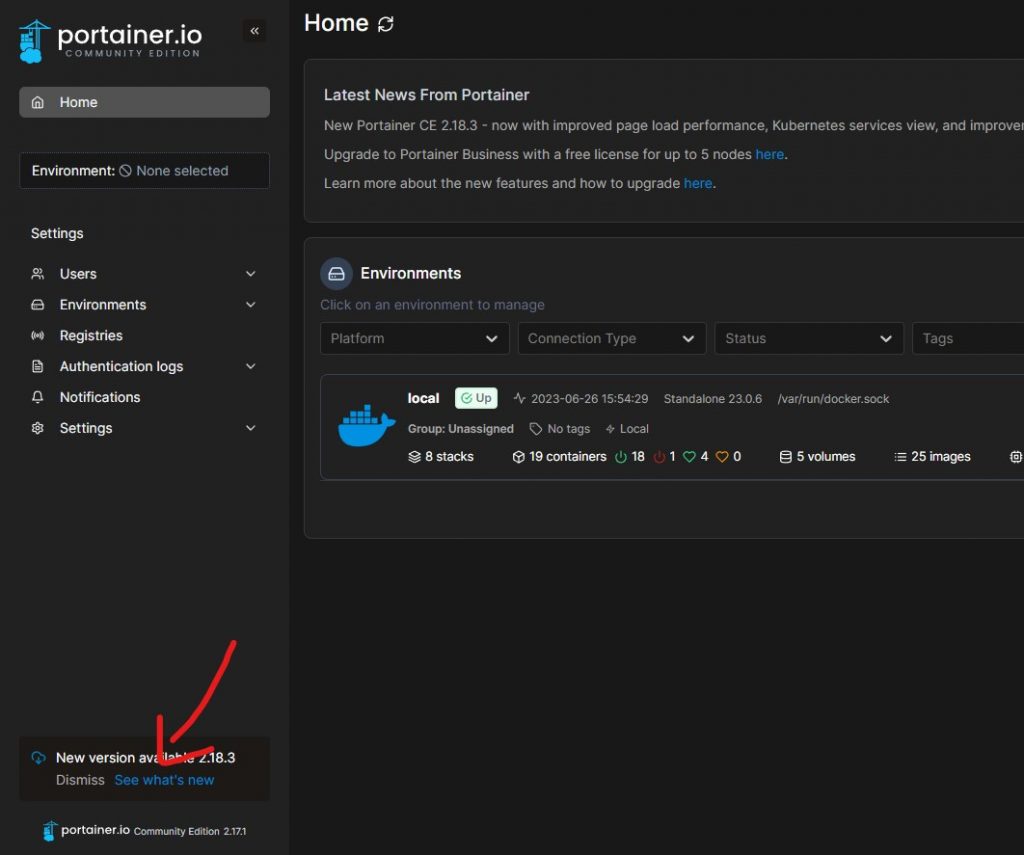Go to Home in the sidebar
Screen dimensions: 1024x855
pyautogui.click(x=144, y=102)
